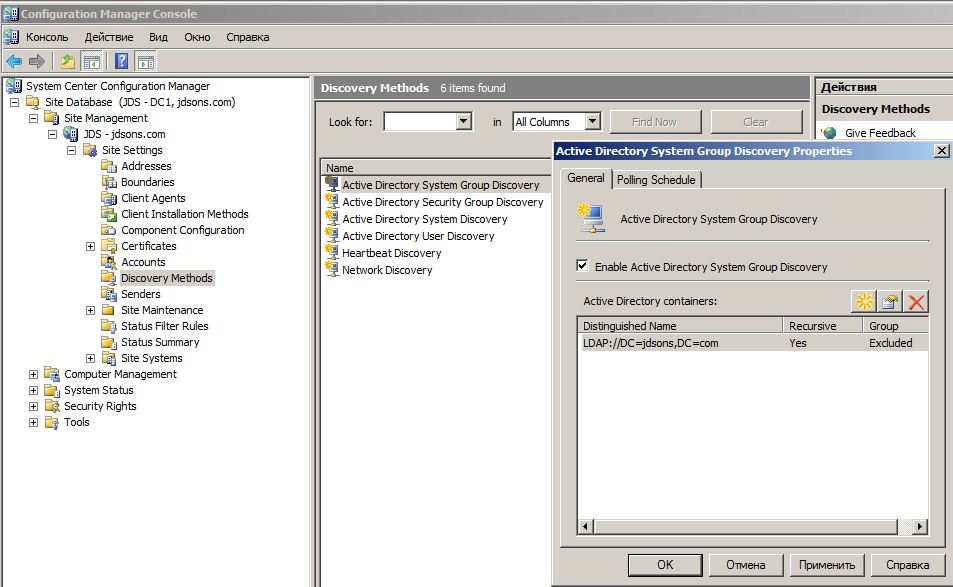Expand the System Status node
The height and width of the screenshot is (587, 953).
coord(33,390)
